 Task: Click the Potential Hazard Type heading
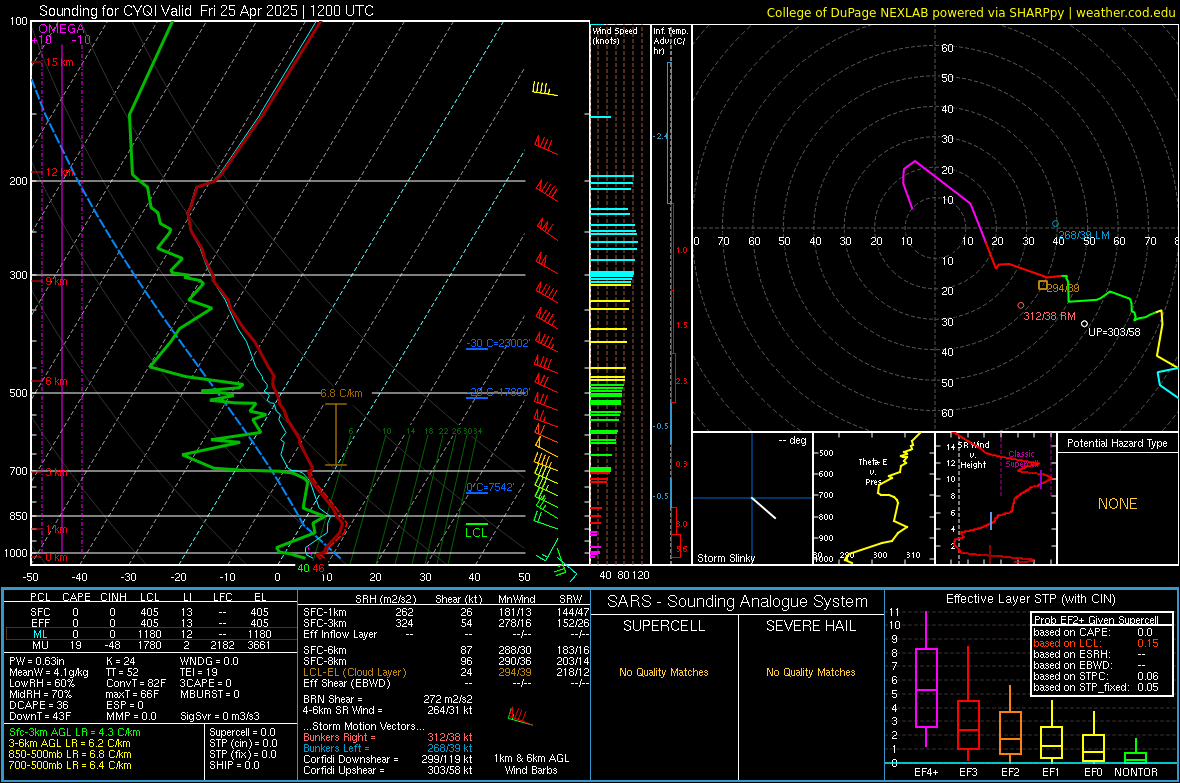[x=1117, y=443]
